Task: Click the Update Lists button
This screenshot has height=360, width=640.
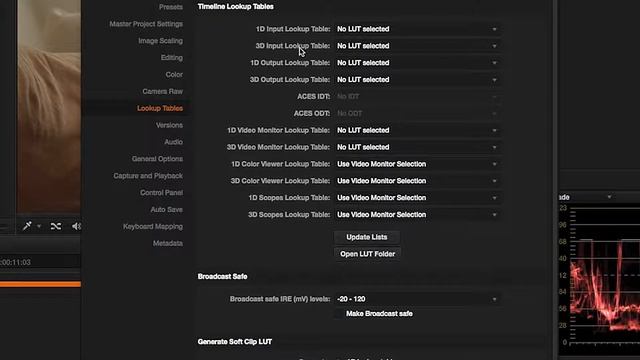Action: [367, 237]
